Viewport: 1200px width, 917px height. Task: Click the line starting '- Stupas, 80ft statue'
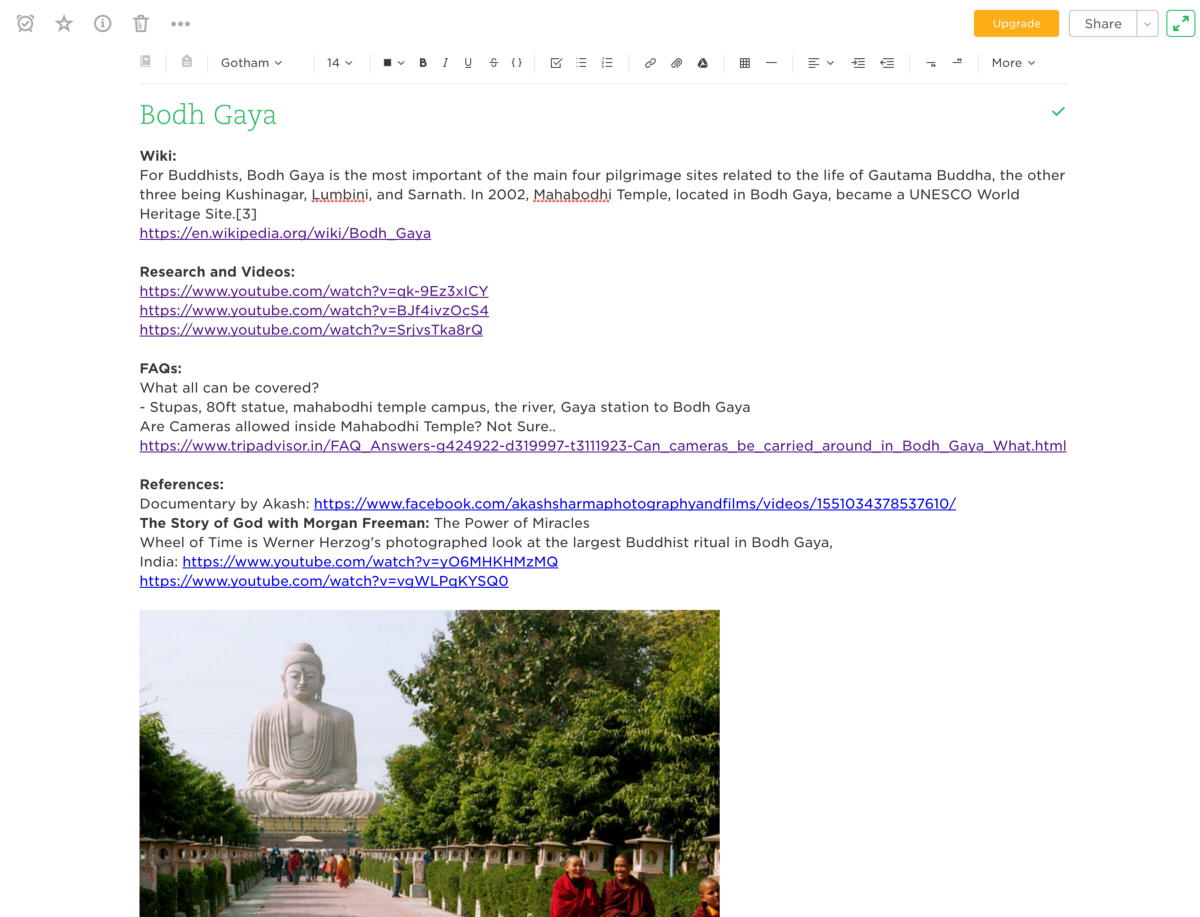point(445,407)
